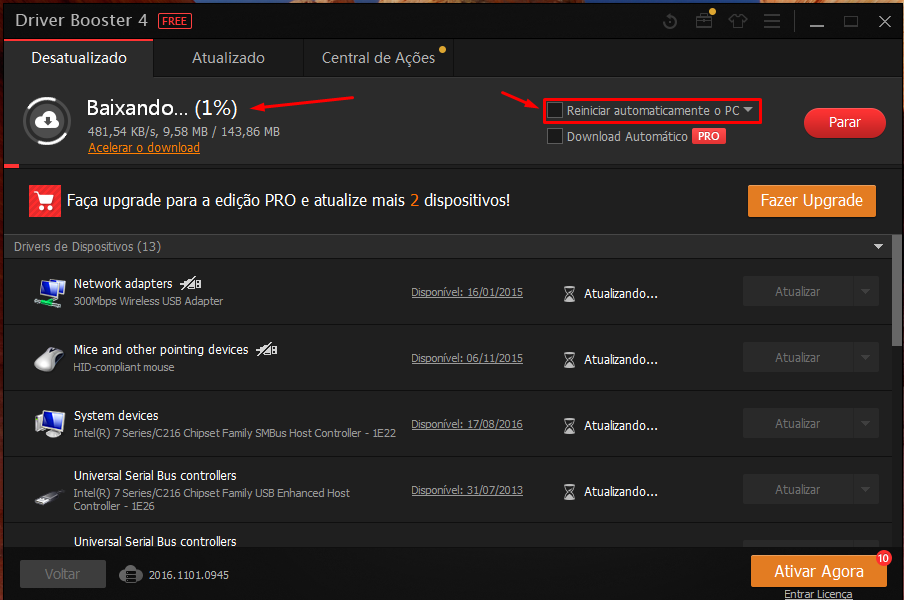The image size is (904, 600).
Task: Click the Fazer Upgrade button
Action: tap(812, 201)
